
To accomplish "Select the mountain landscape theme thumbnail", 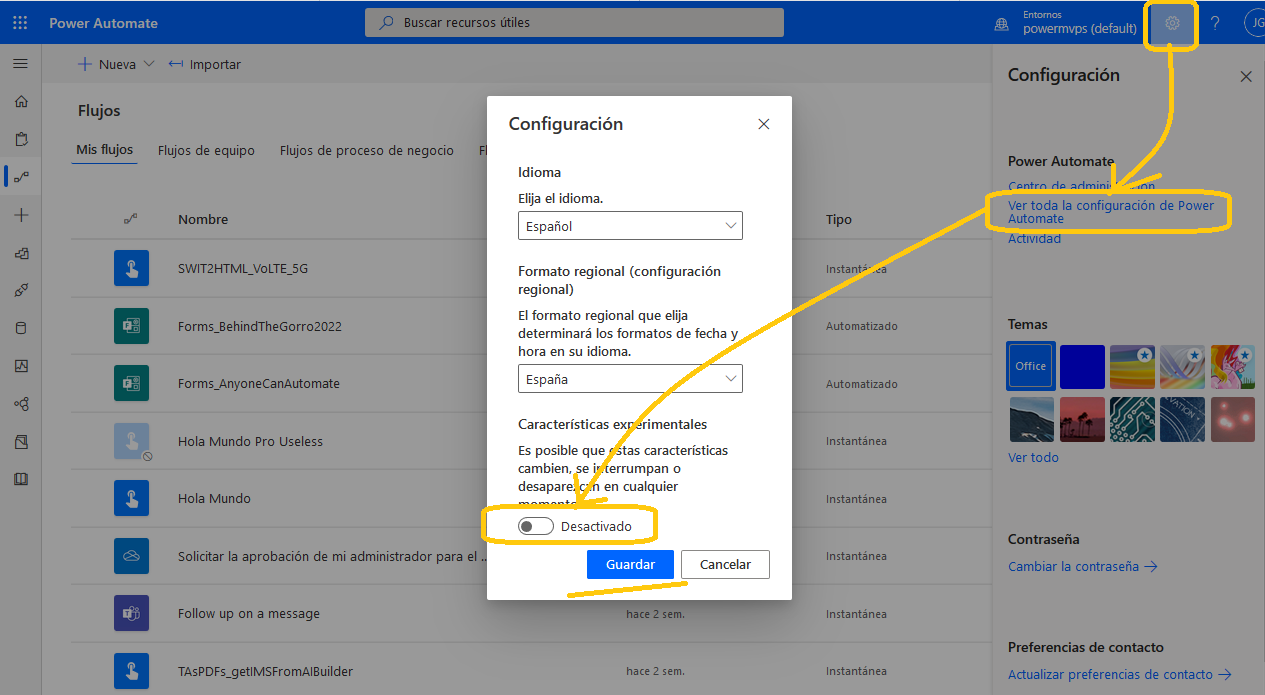I will [1031, 420].
